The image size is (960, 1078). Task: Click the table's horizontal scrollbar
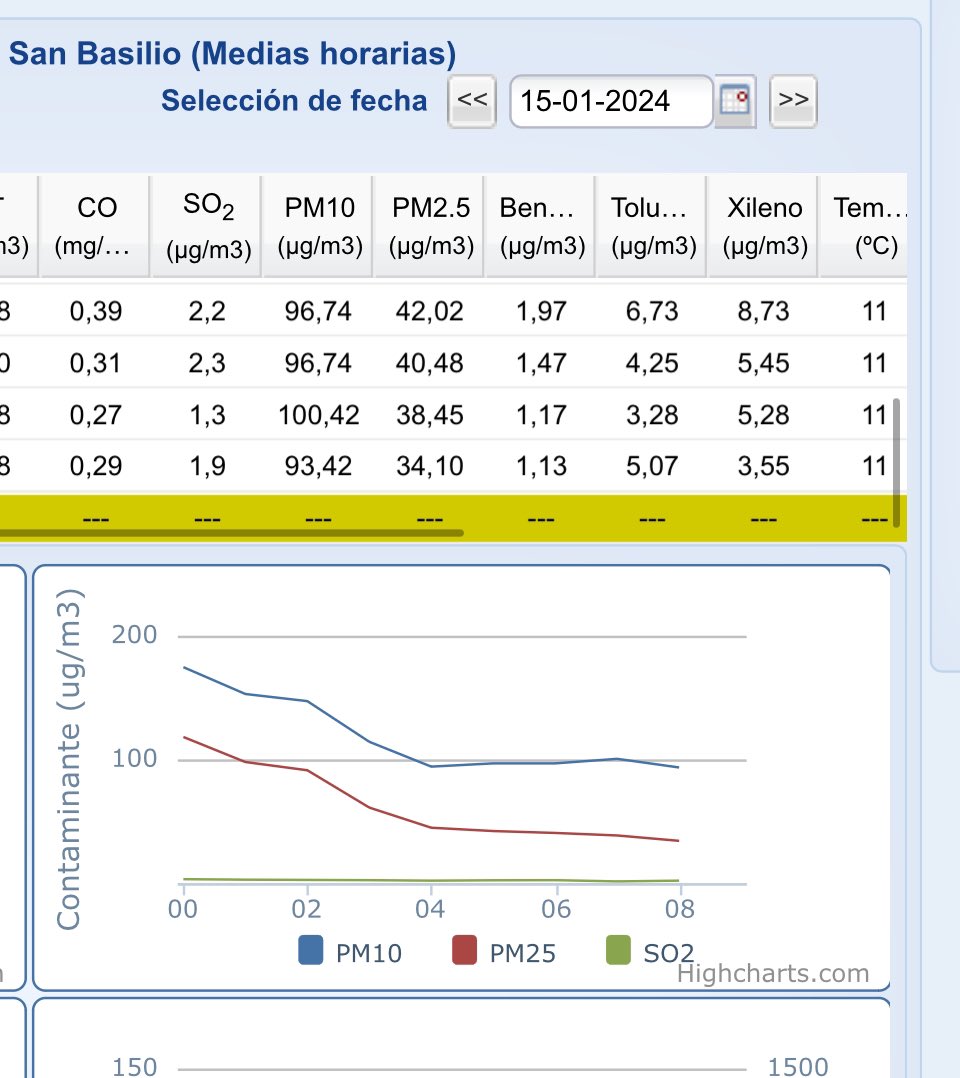click(232, 533)
